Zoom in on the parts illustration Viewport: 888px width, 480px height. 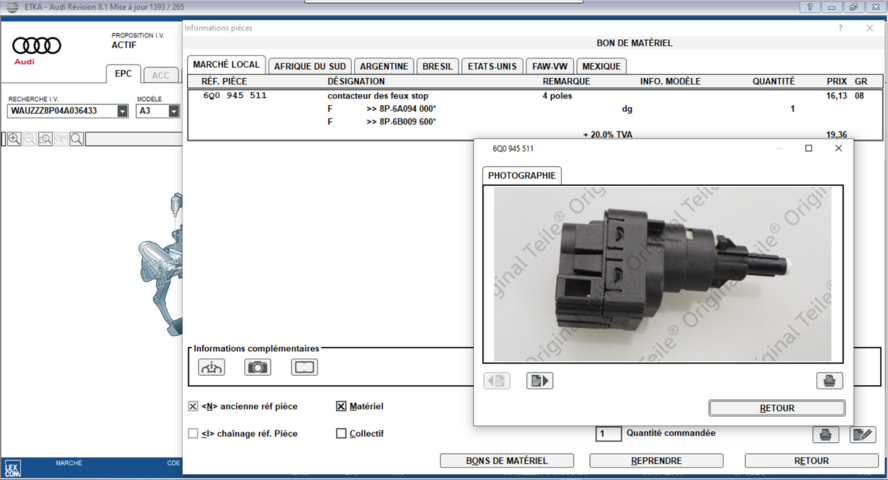pyautogui.click(x=15, y=139)
